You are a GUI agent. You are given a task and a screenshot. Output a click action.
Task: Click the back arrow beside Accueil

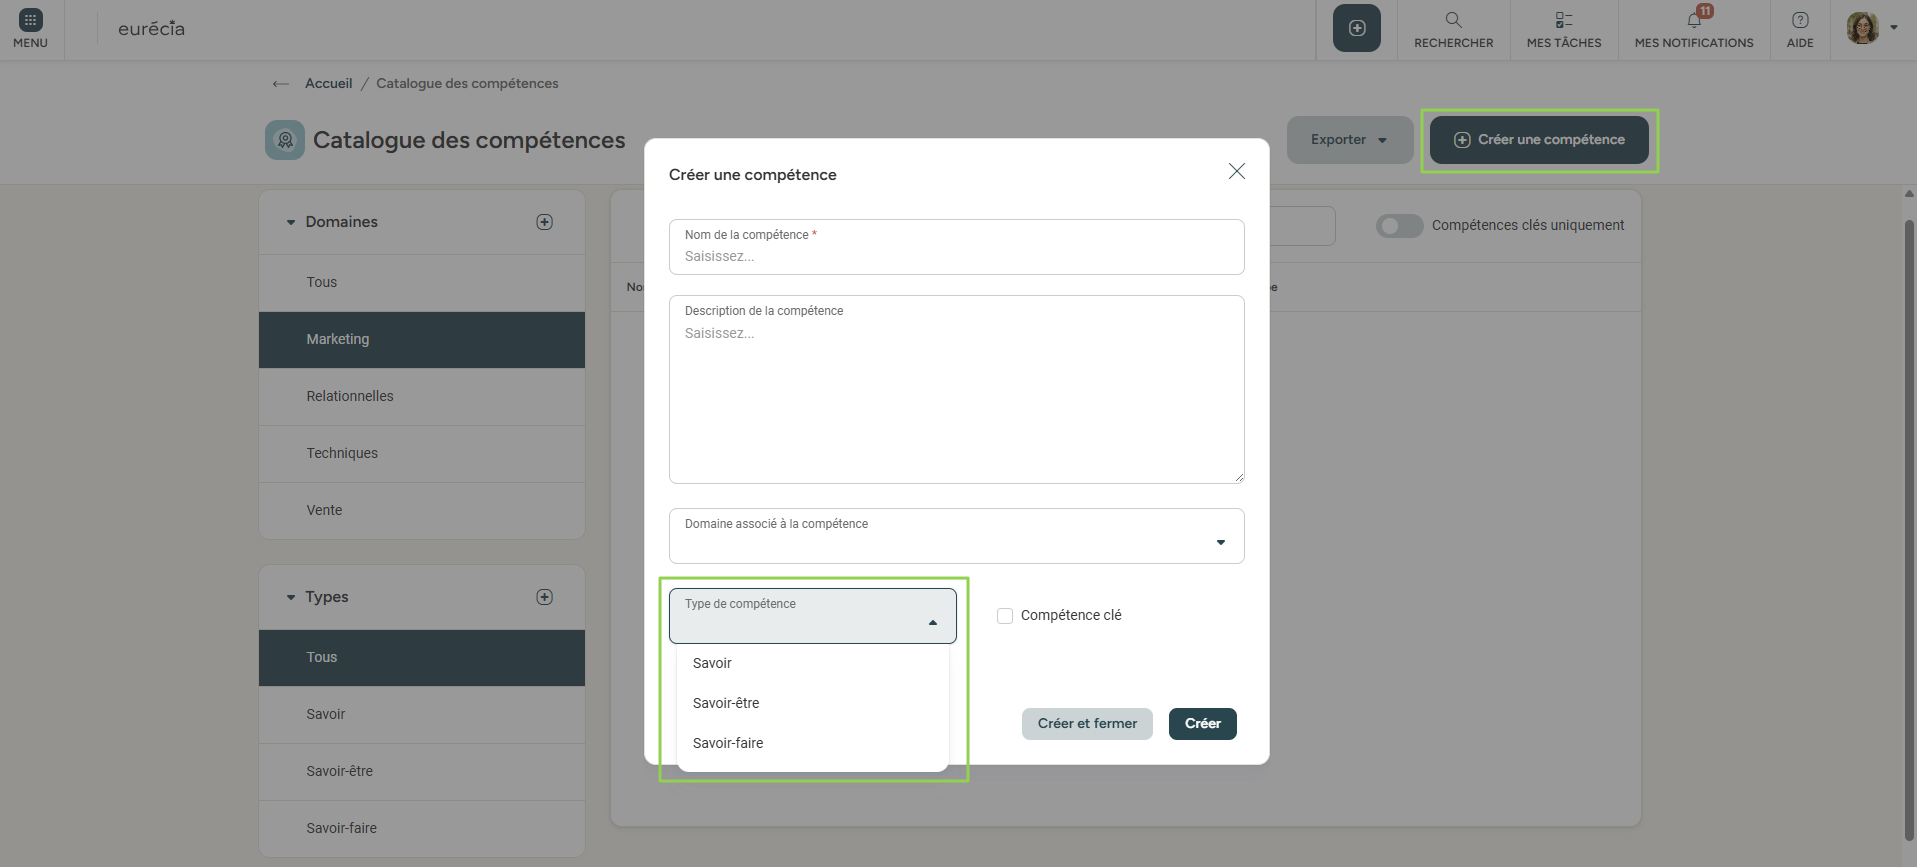coord(281,84)
